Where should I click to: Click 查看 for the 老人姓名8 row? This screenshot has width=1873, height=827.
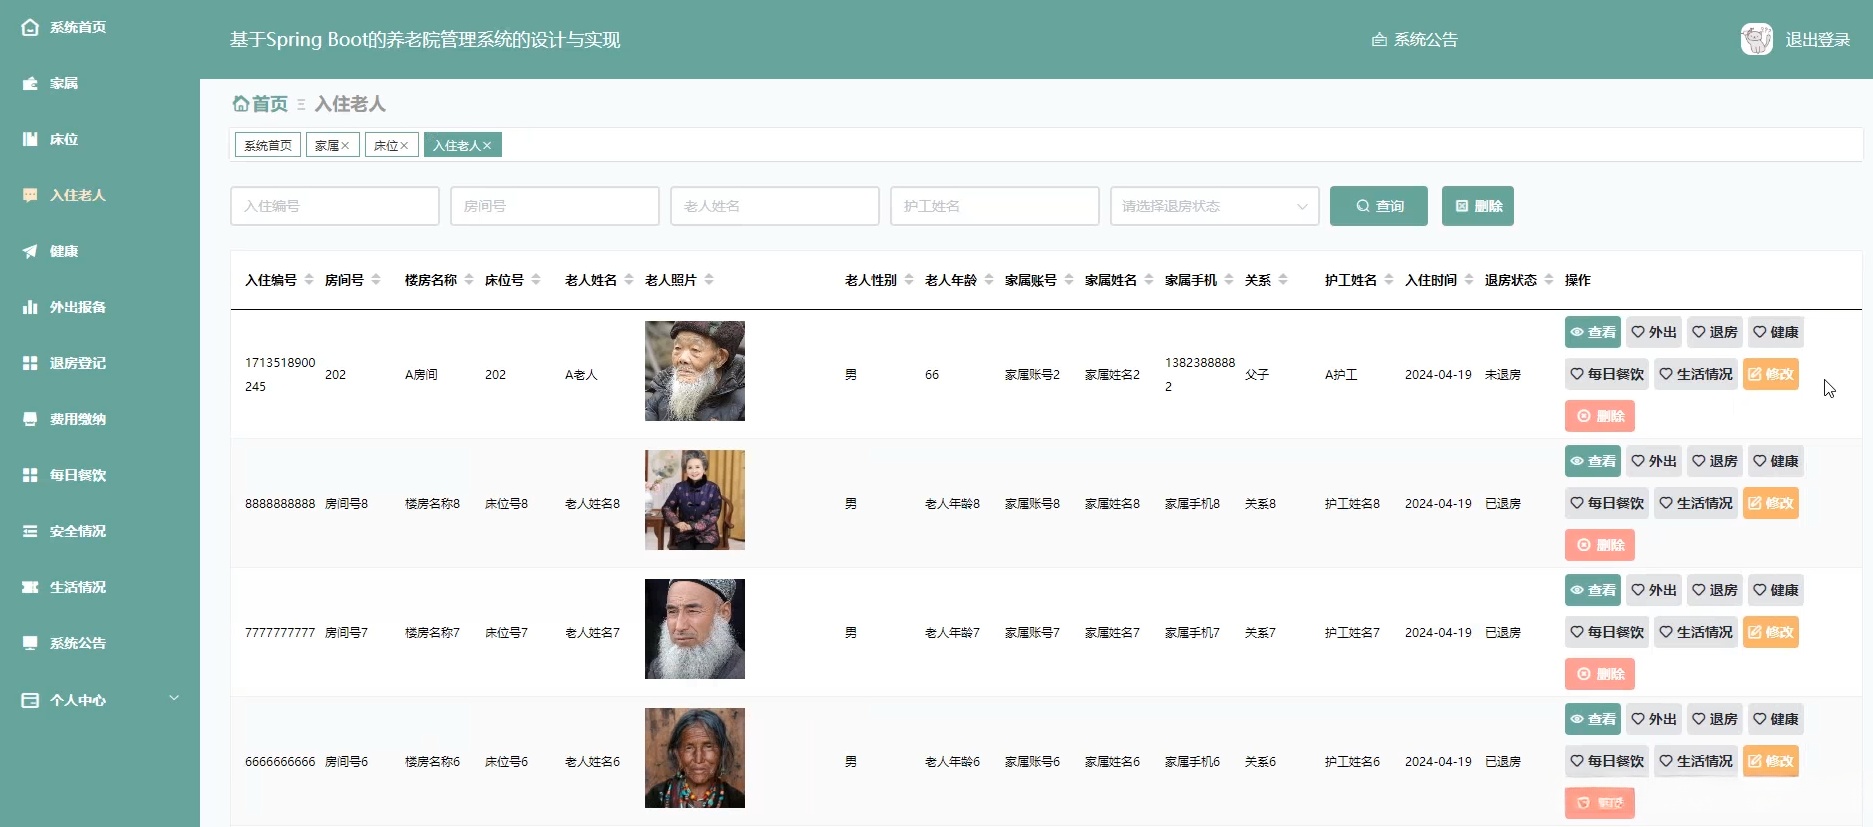tap(1593, 461)
